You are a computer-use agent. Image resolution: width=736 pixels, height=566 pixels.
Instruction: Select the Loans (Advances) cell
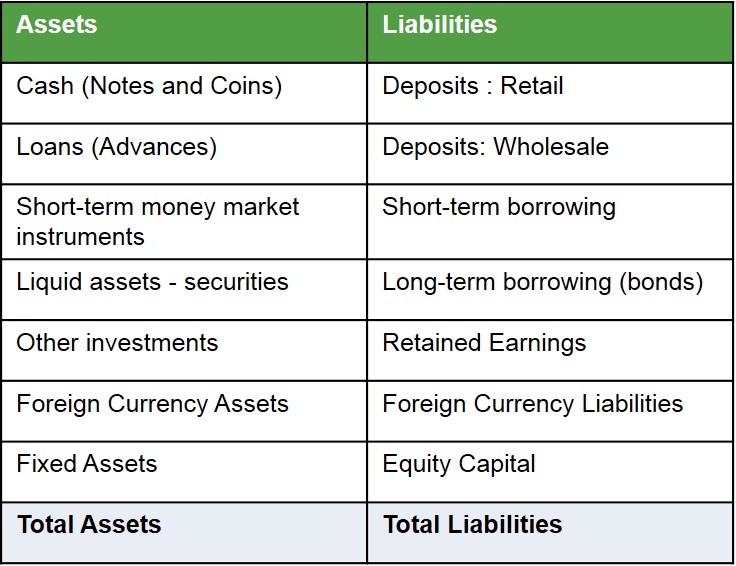point(116,147)
